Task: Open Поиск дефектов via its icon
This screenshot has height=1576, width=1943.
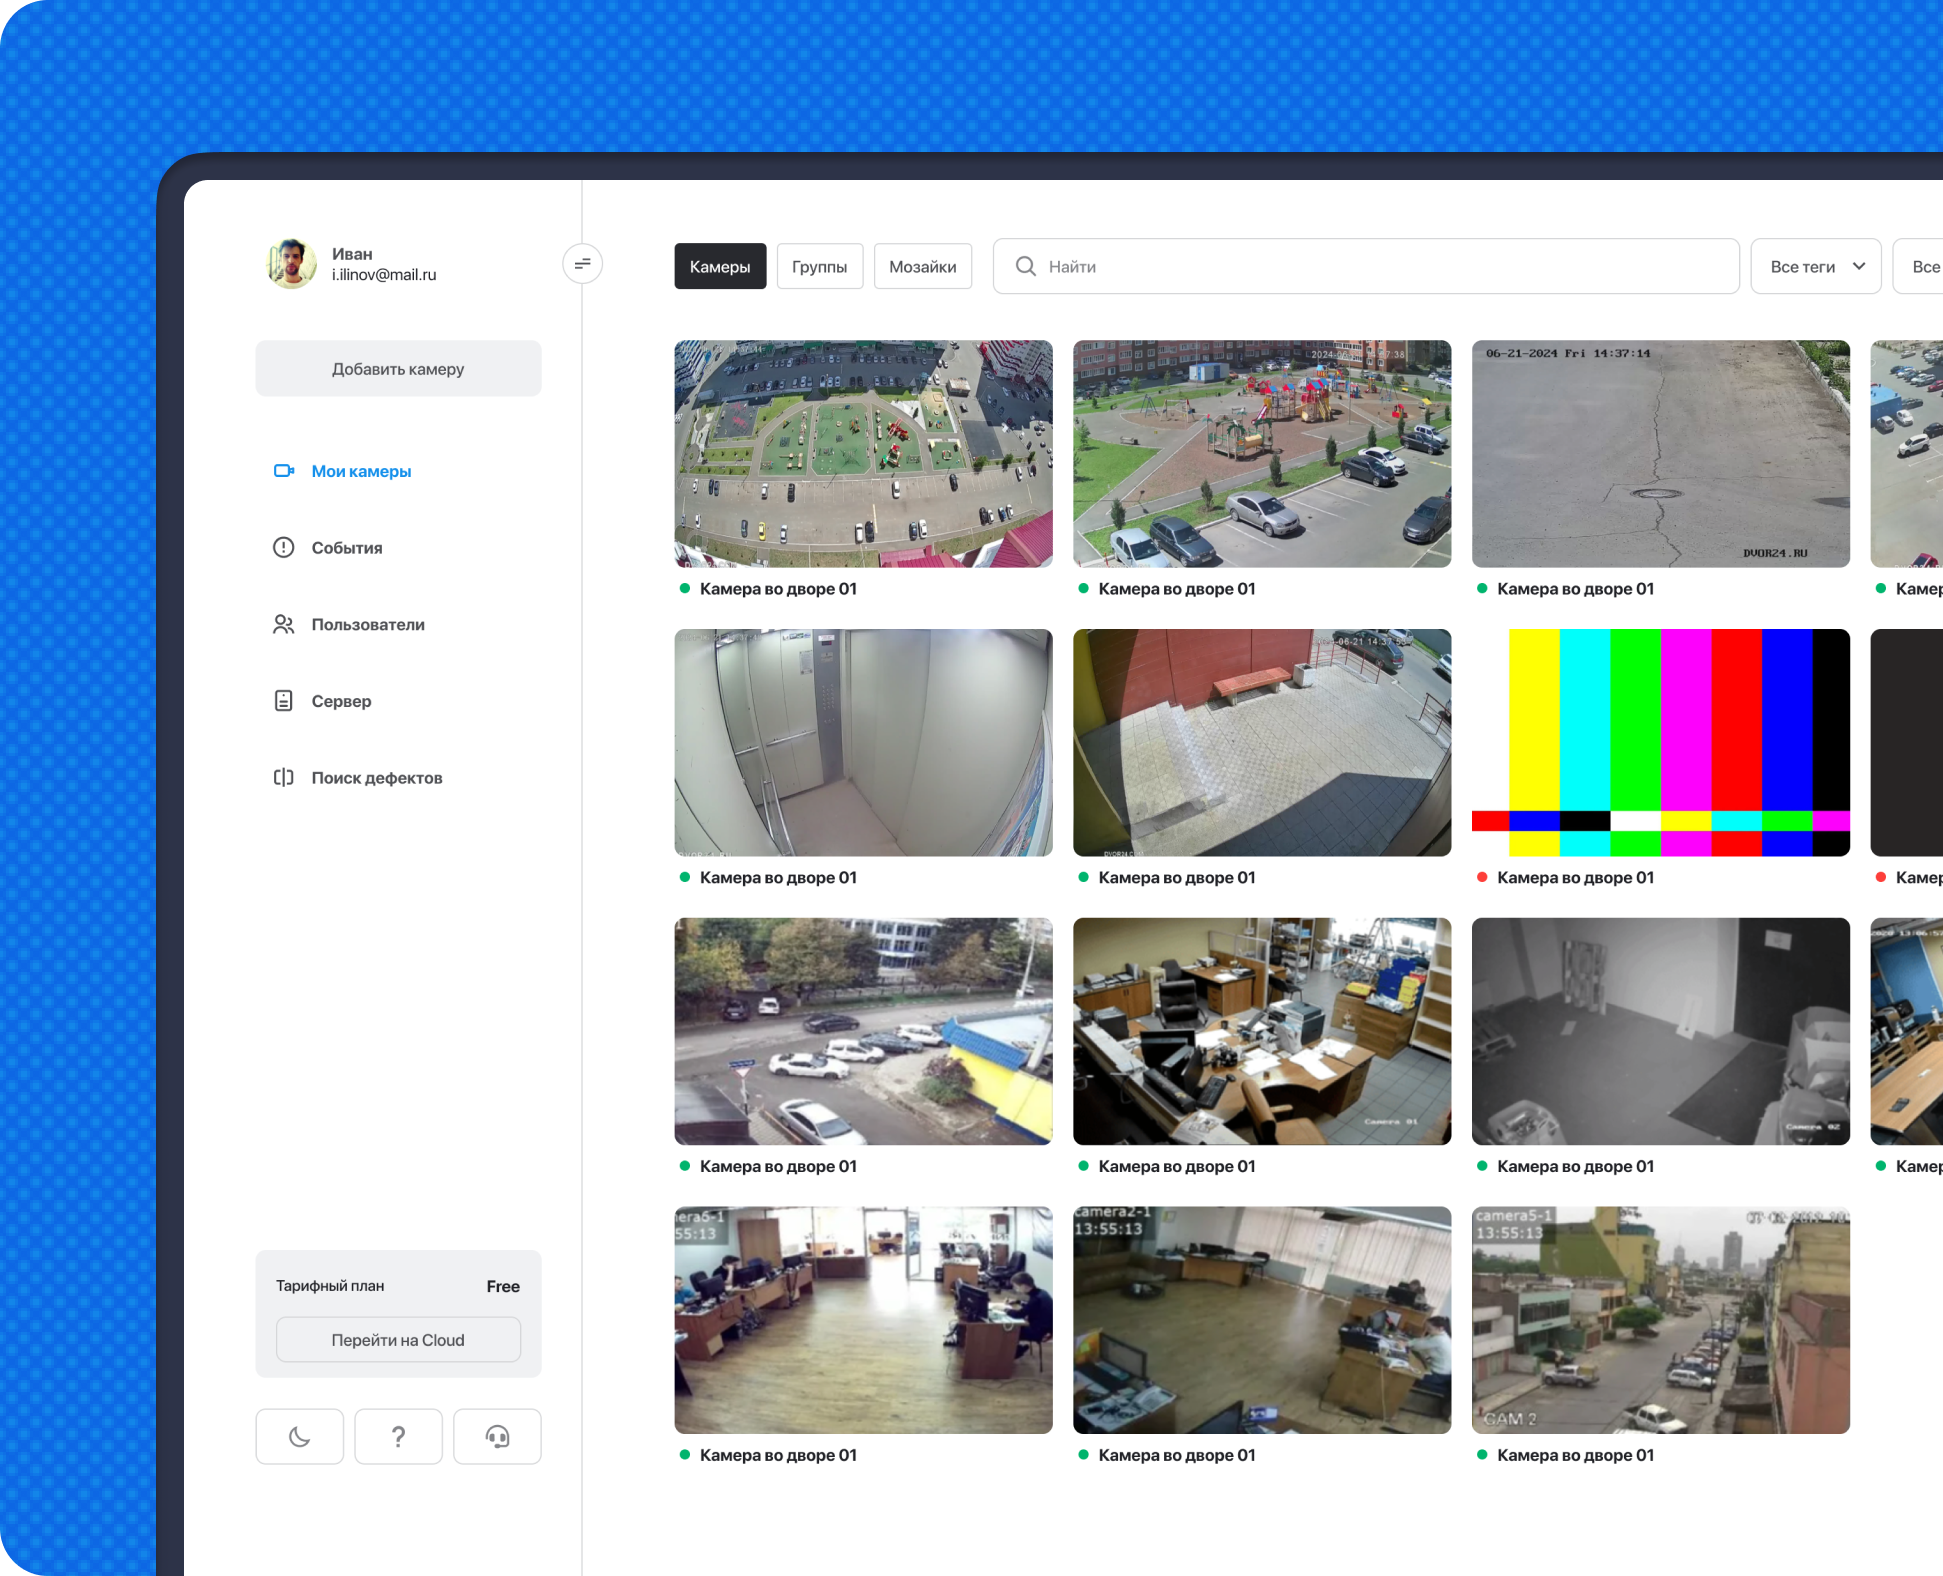Action: [284, 778]
